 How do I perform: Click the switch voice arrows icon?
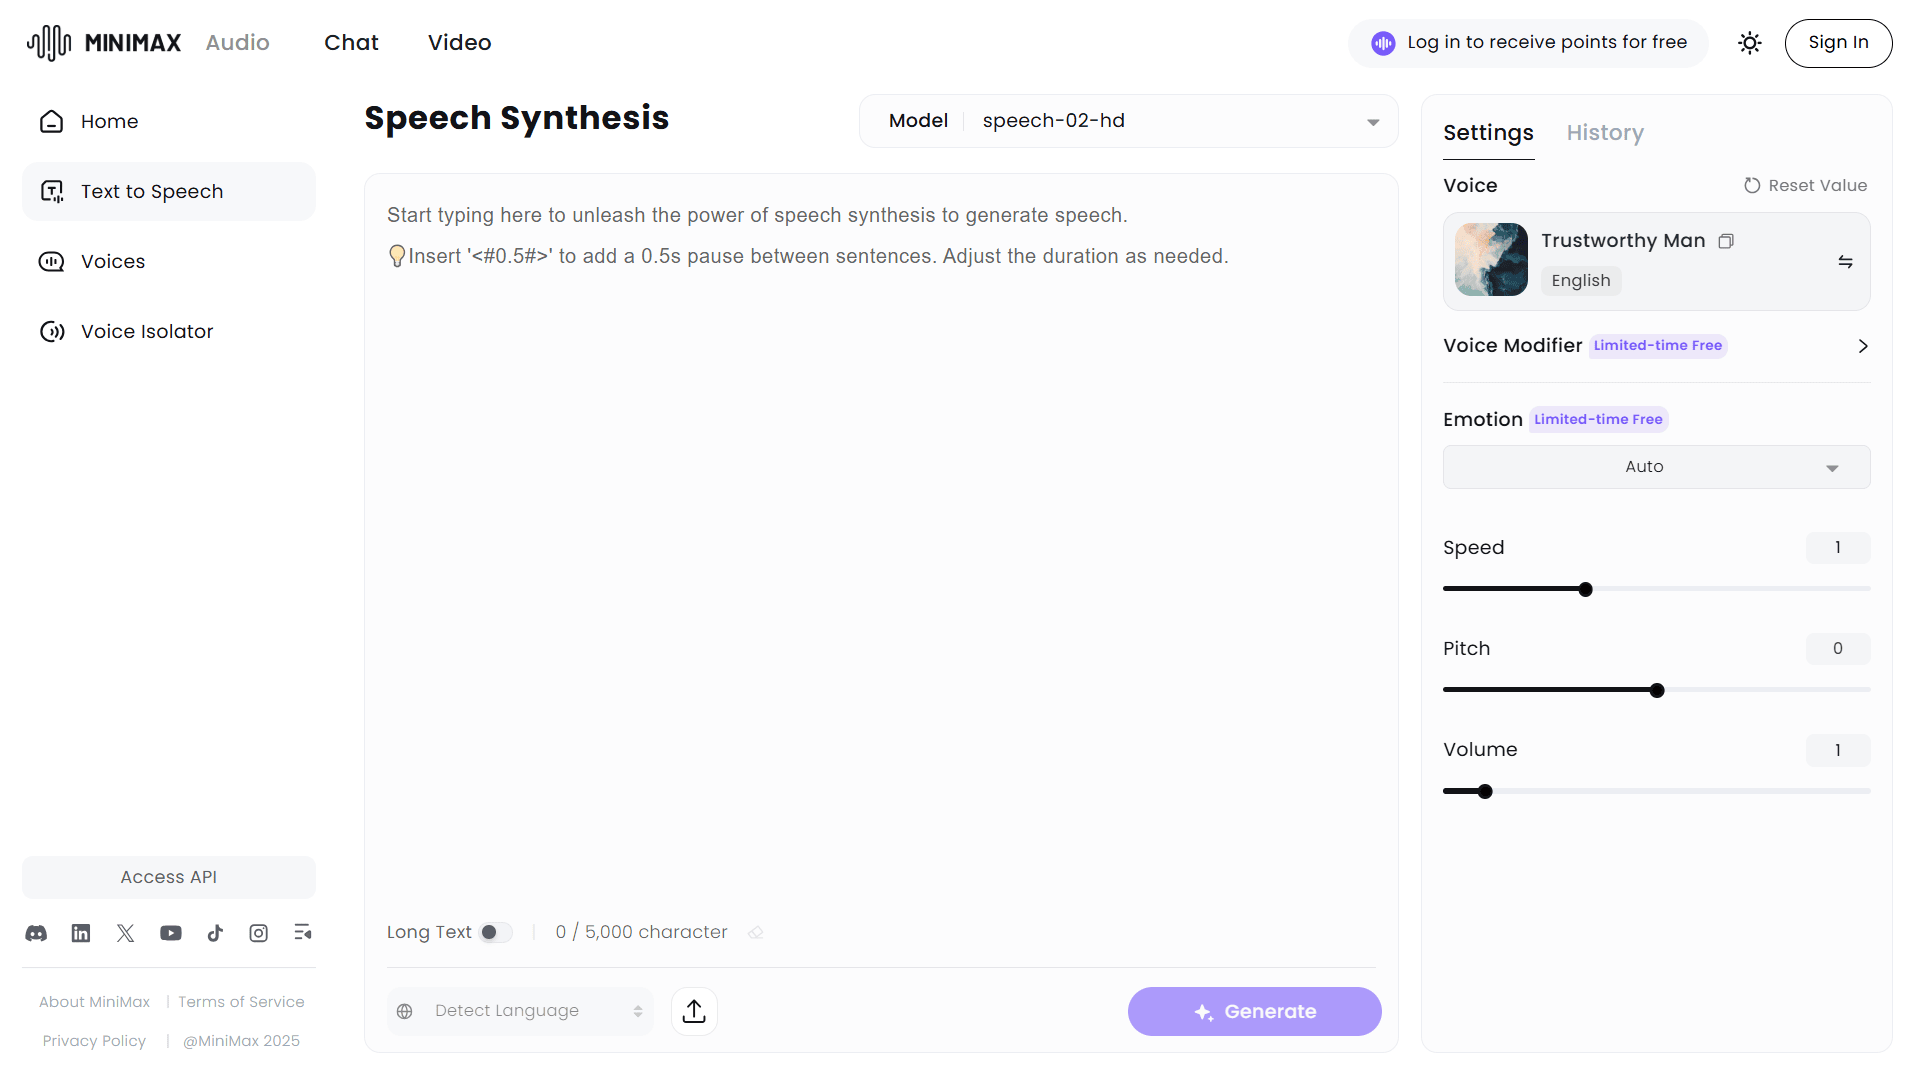(x=1845, y=262)
